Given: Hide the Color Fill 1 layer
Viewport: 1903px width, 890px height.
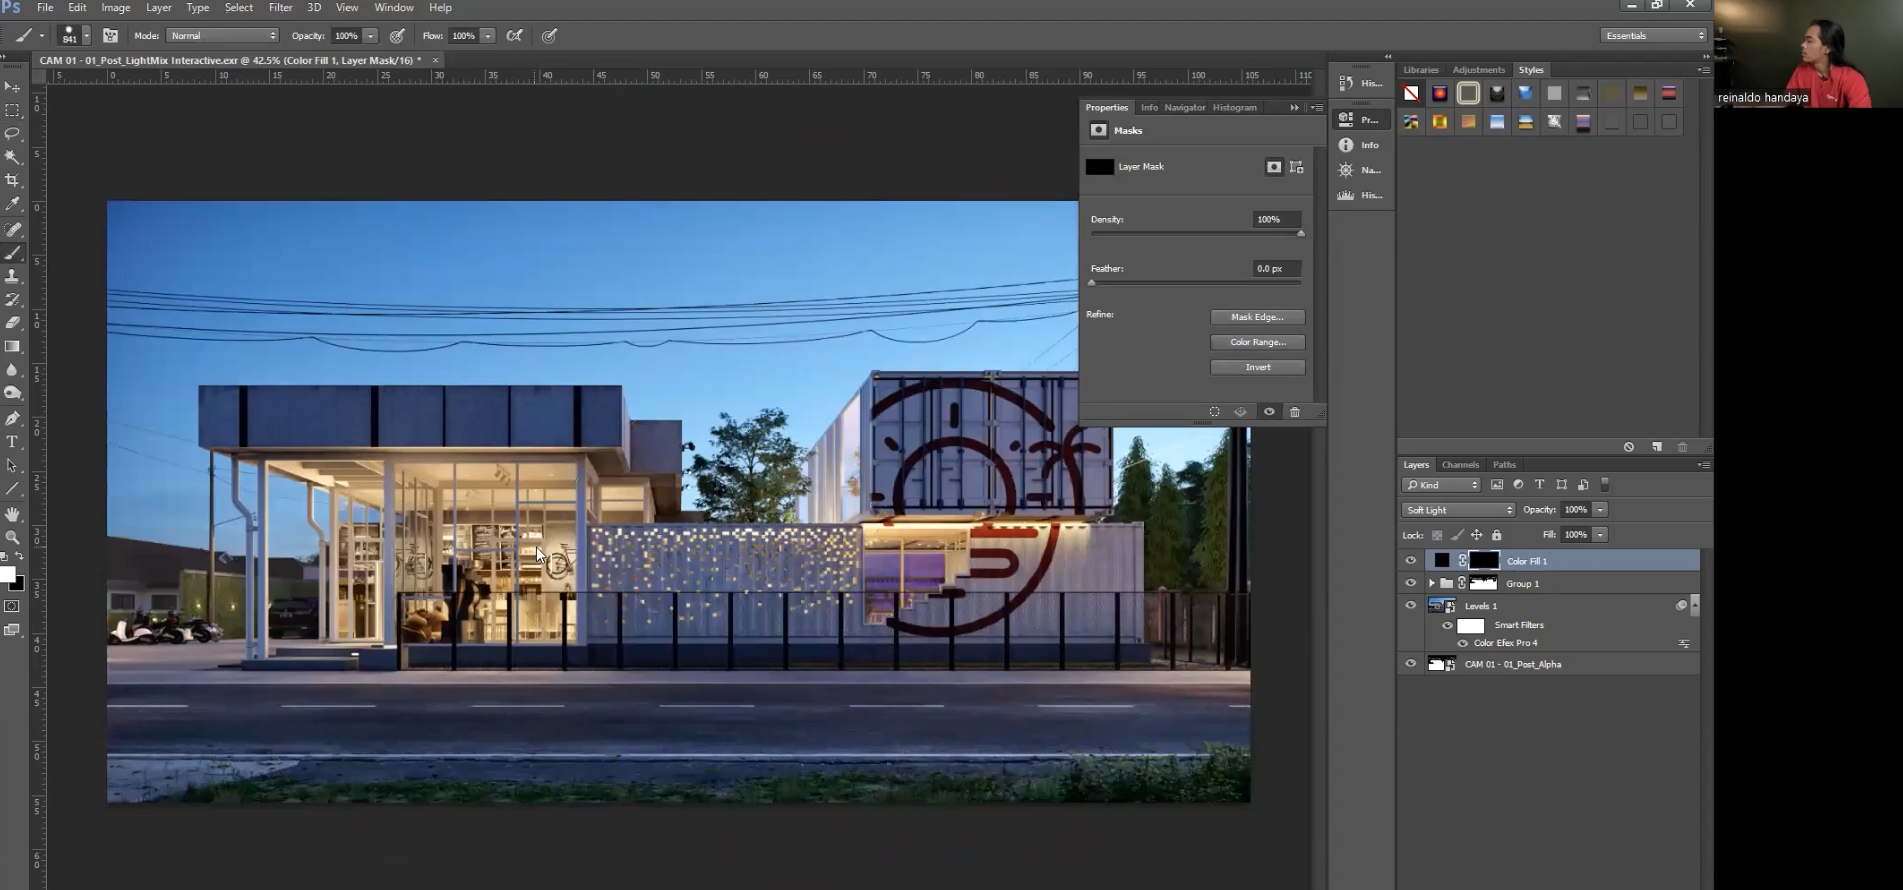Looking at the screenshot, I should point(1411,561).
